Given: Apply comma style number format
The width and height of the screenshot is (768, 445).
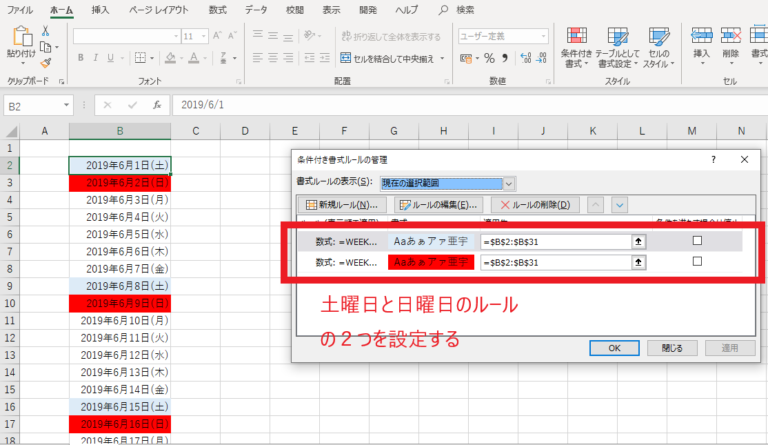Looking at the screenshot, I should click(x=505, y=58).
